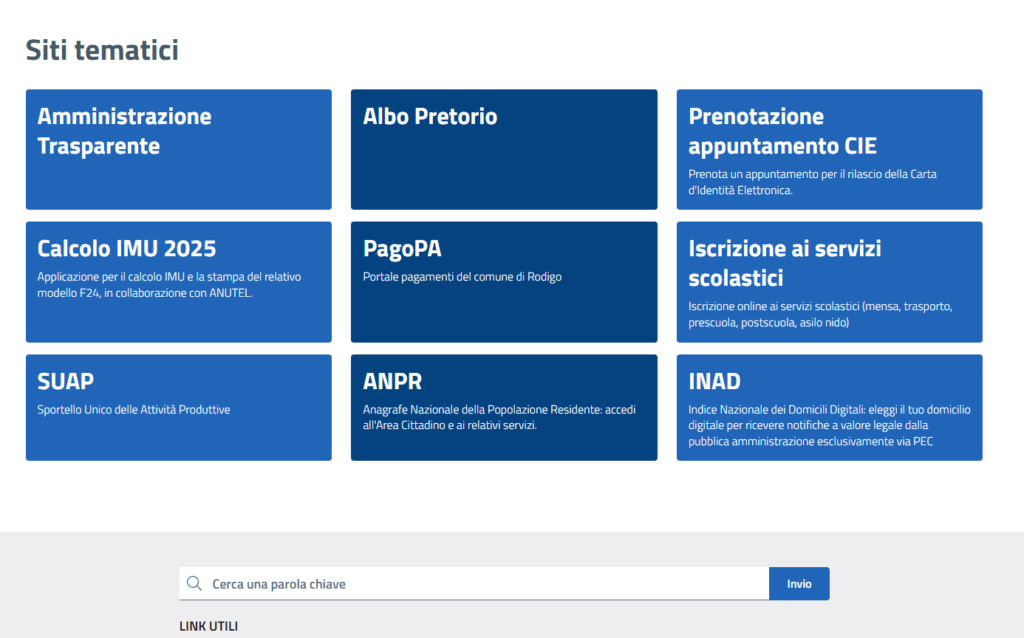The width and height of the screenshot is (1024, 638).
Task: Click 'Portale pagamenti del comune di Rodigo' text
Action: (462, 277)
